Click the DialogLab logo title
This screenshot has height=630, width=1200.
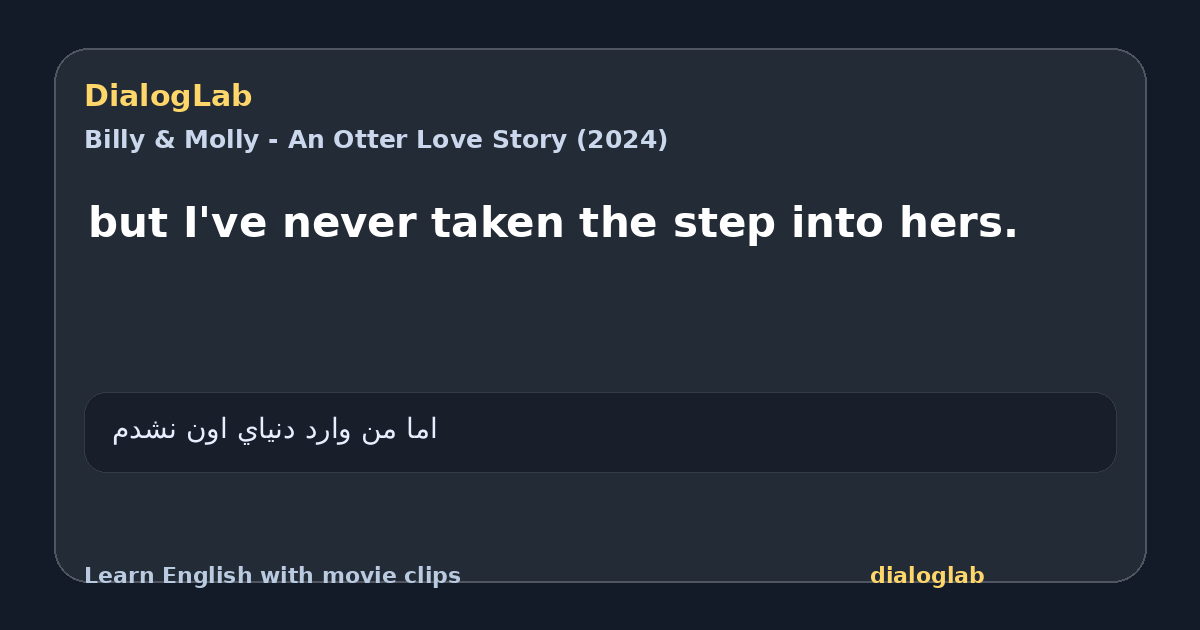(x=168, y=96)
